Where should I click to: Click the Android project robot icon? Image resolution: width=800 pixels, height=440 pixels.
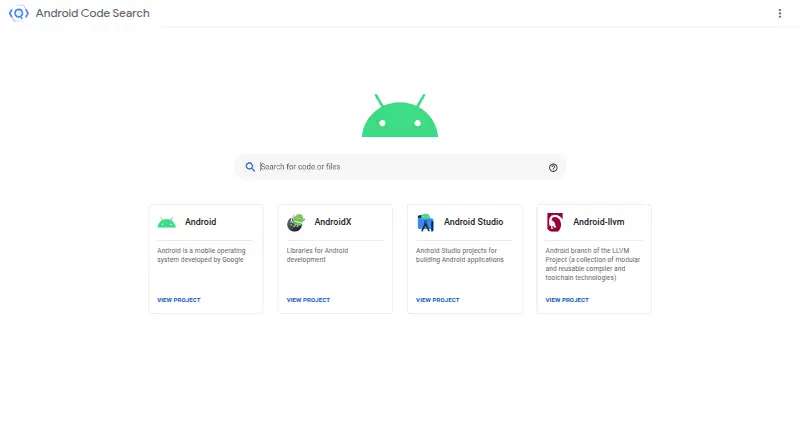(x=166, y=223)
